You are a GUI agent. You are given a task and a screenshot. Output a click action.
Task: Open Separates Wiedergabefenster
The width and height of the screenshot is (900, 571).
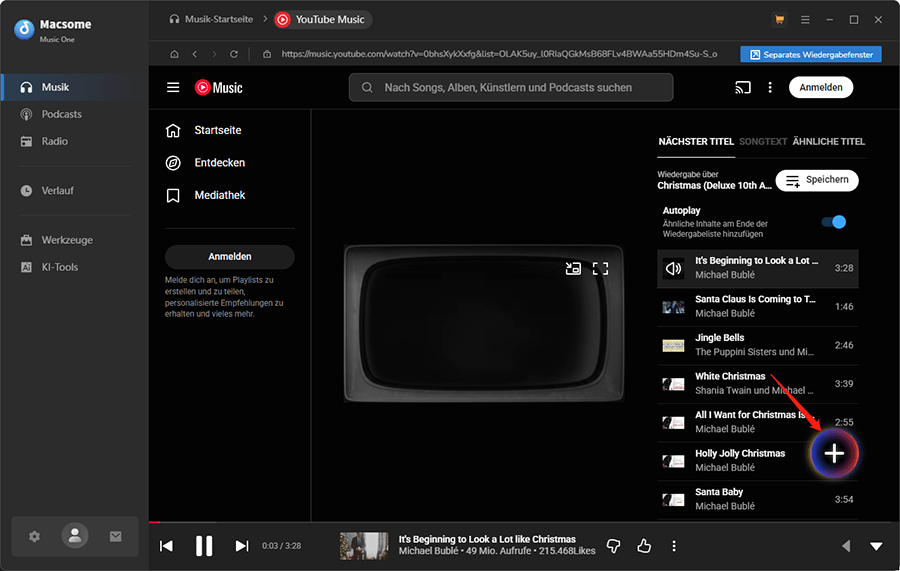(811, 55)
